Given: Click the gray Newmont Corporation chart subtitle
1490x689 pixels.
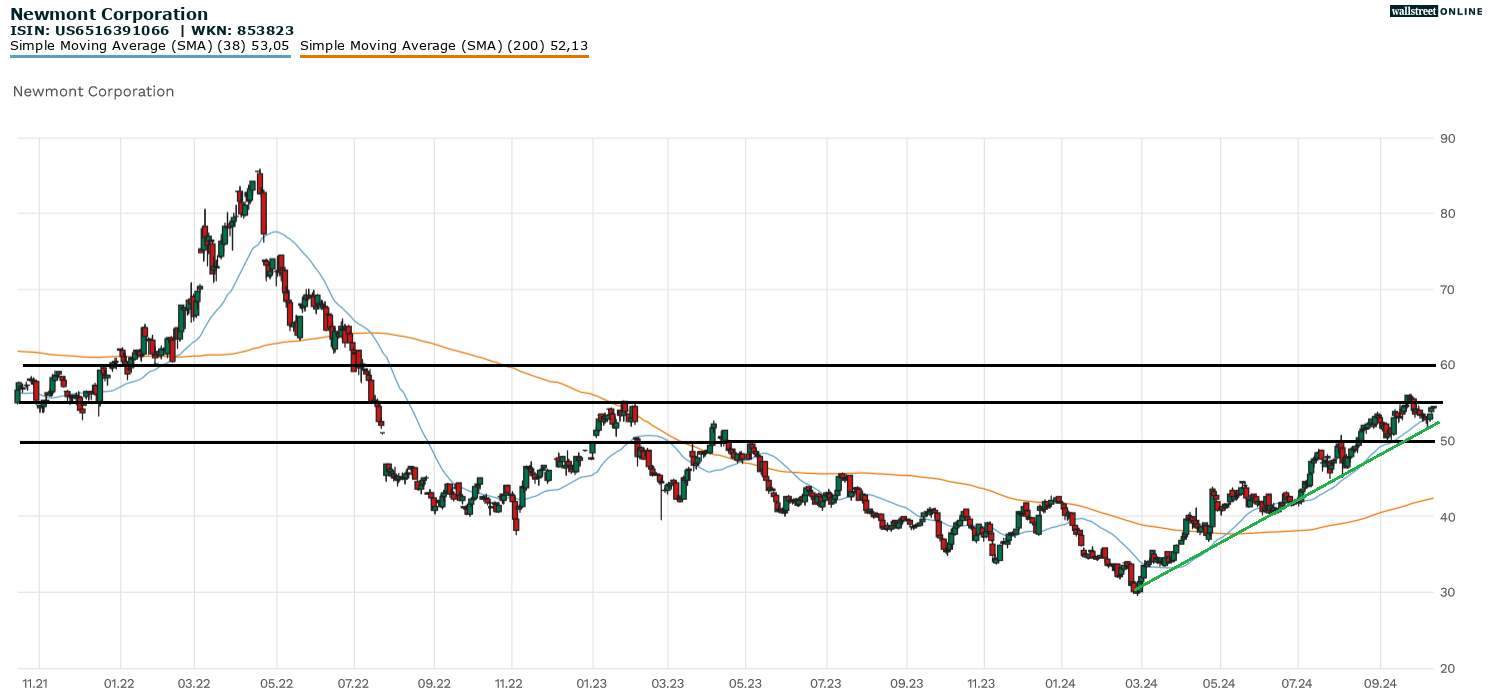Looking at the screenshot, I should [93, 91].
